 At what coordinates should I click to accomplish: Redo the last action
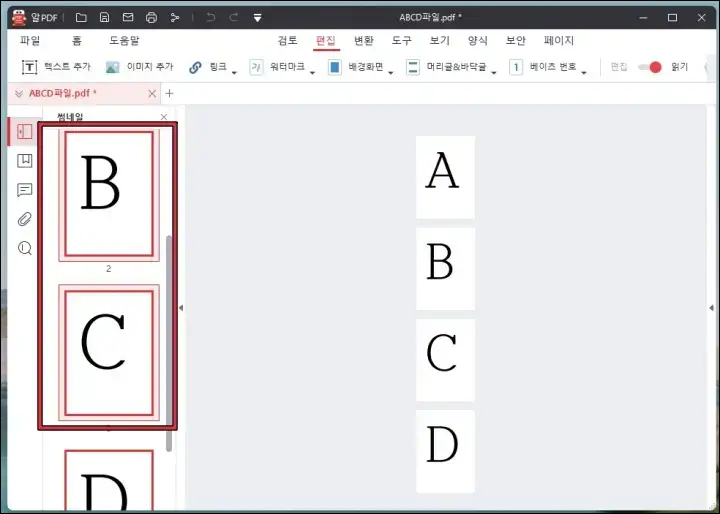tap(234, 17)
